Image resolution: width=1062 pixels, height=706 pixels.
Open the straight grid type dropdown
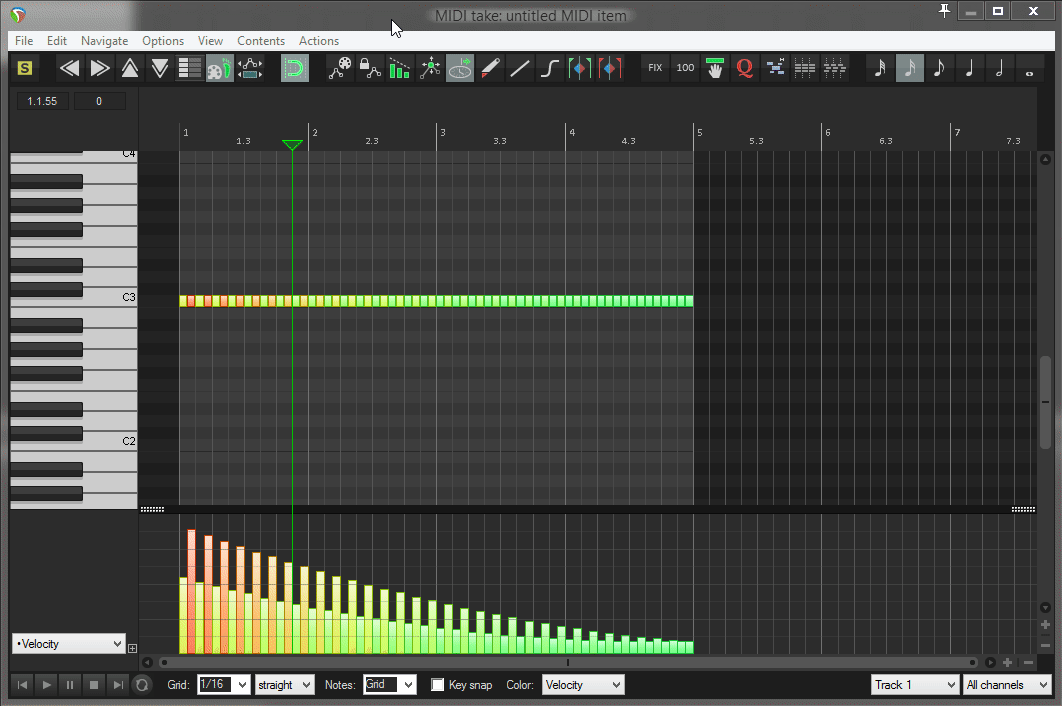click(284, 685)
